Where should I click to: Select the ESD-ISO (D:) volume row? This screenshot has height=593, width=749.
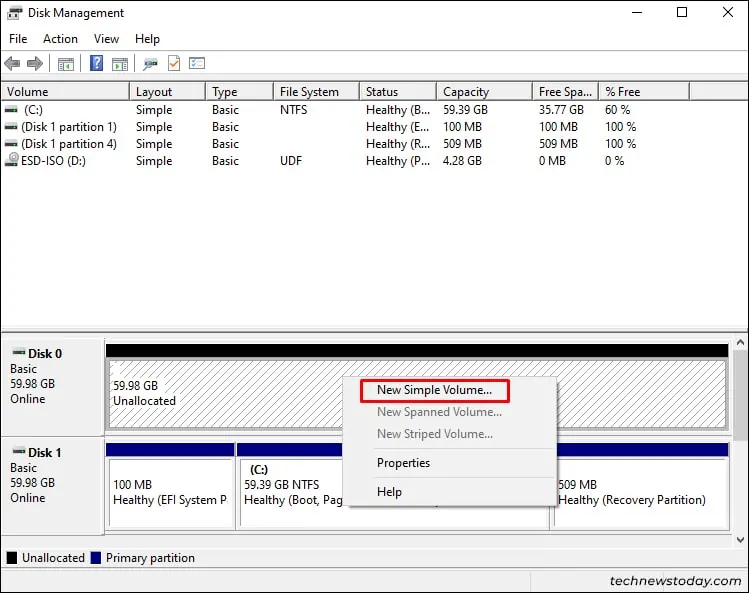click(x=344, y=161)
